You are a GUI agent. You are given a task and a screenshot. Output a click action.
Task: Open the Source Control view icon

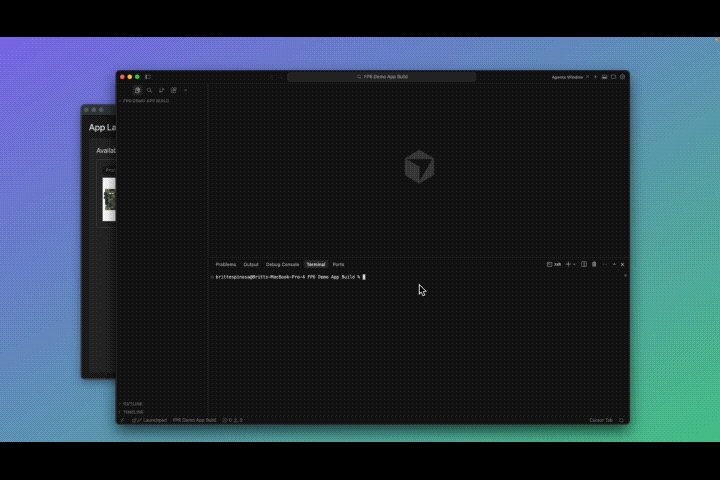coord(161,90)
